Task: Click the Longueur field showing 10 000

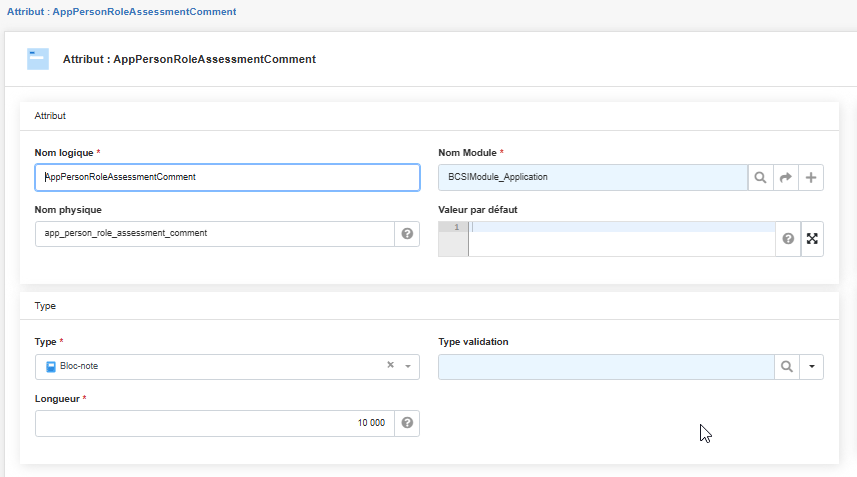Action: click(214, 423)
